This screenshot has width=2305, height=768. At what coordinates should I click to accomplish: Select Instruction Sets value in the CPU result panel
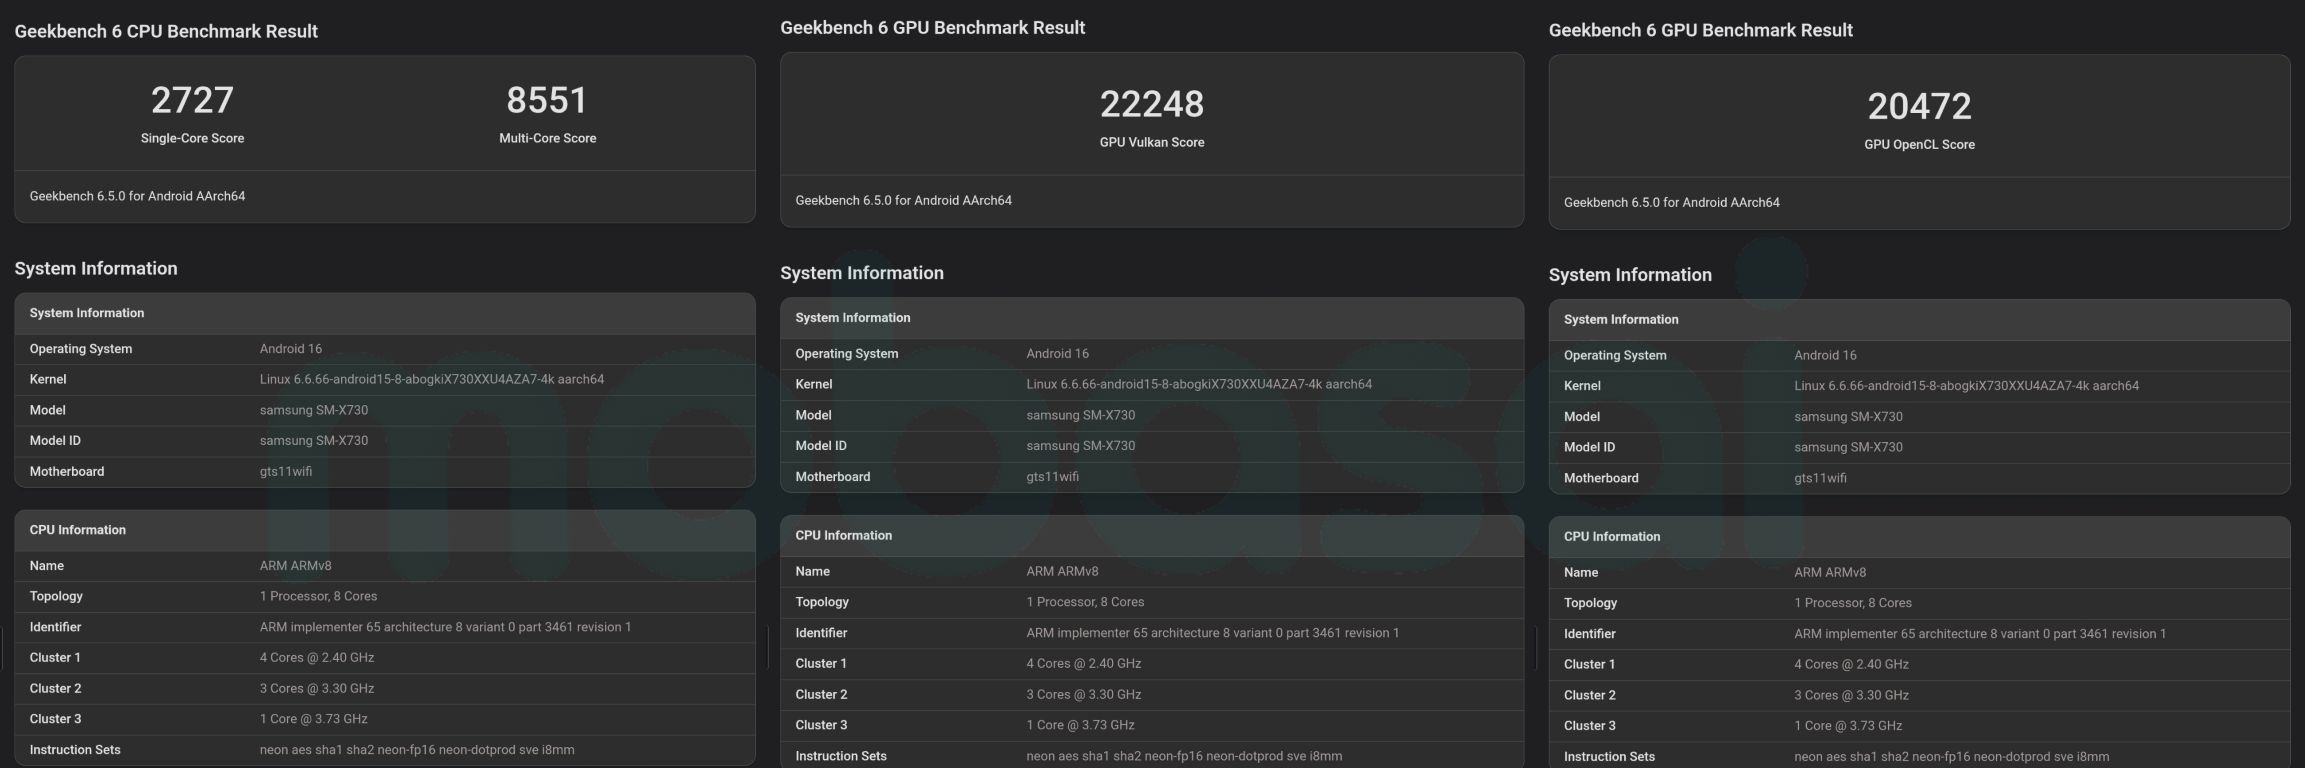(x=417, y=750)
